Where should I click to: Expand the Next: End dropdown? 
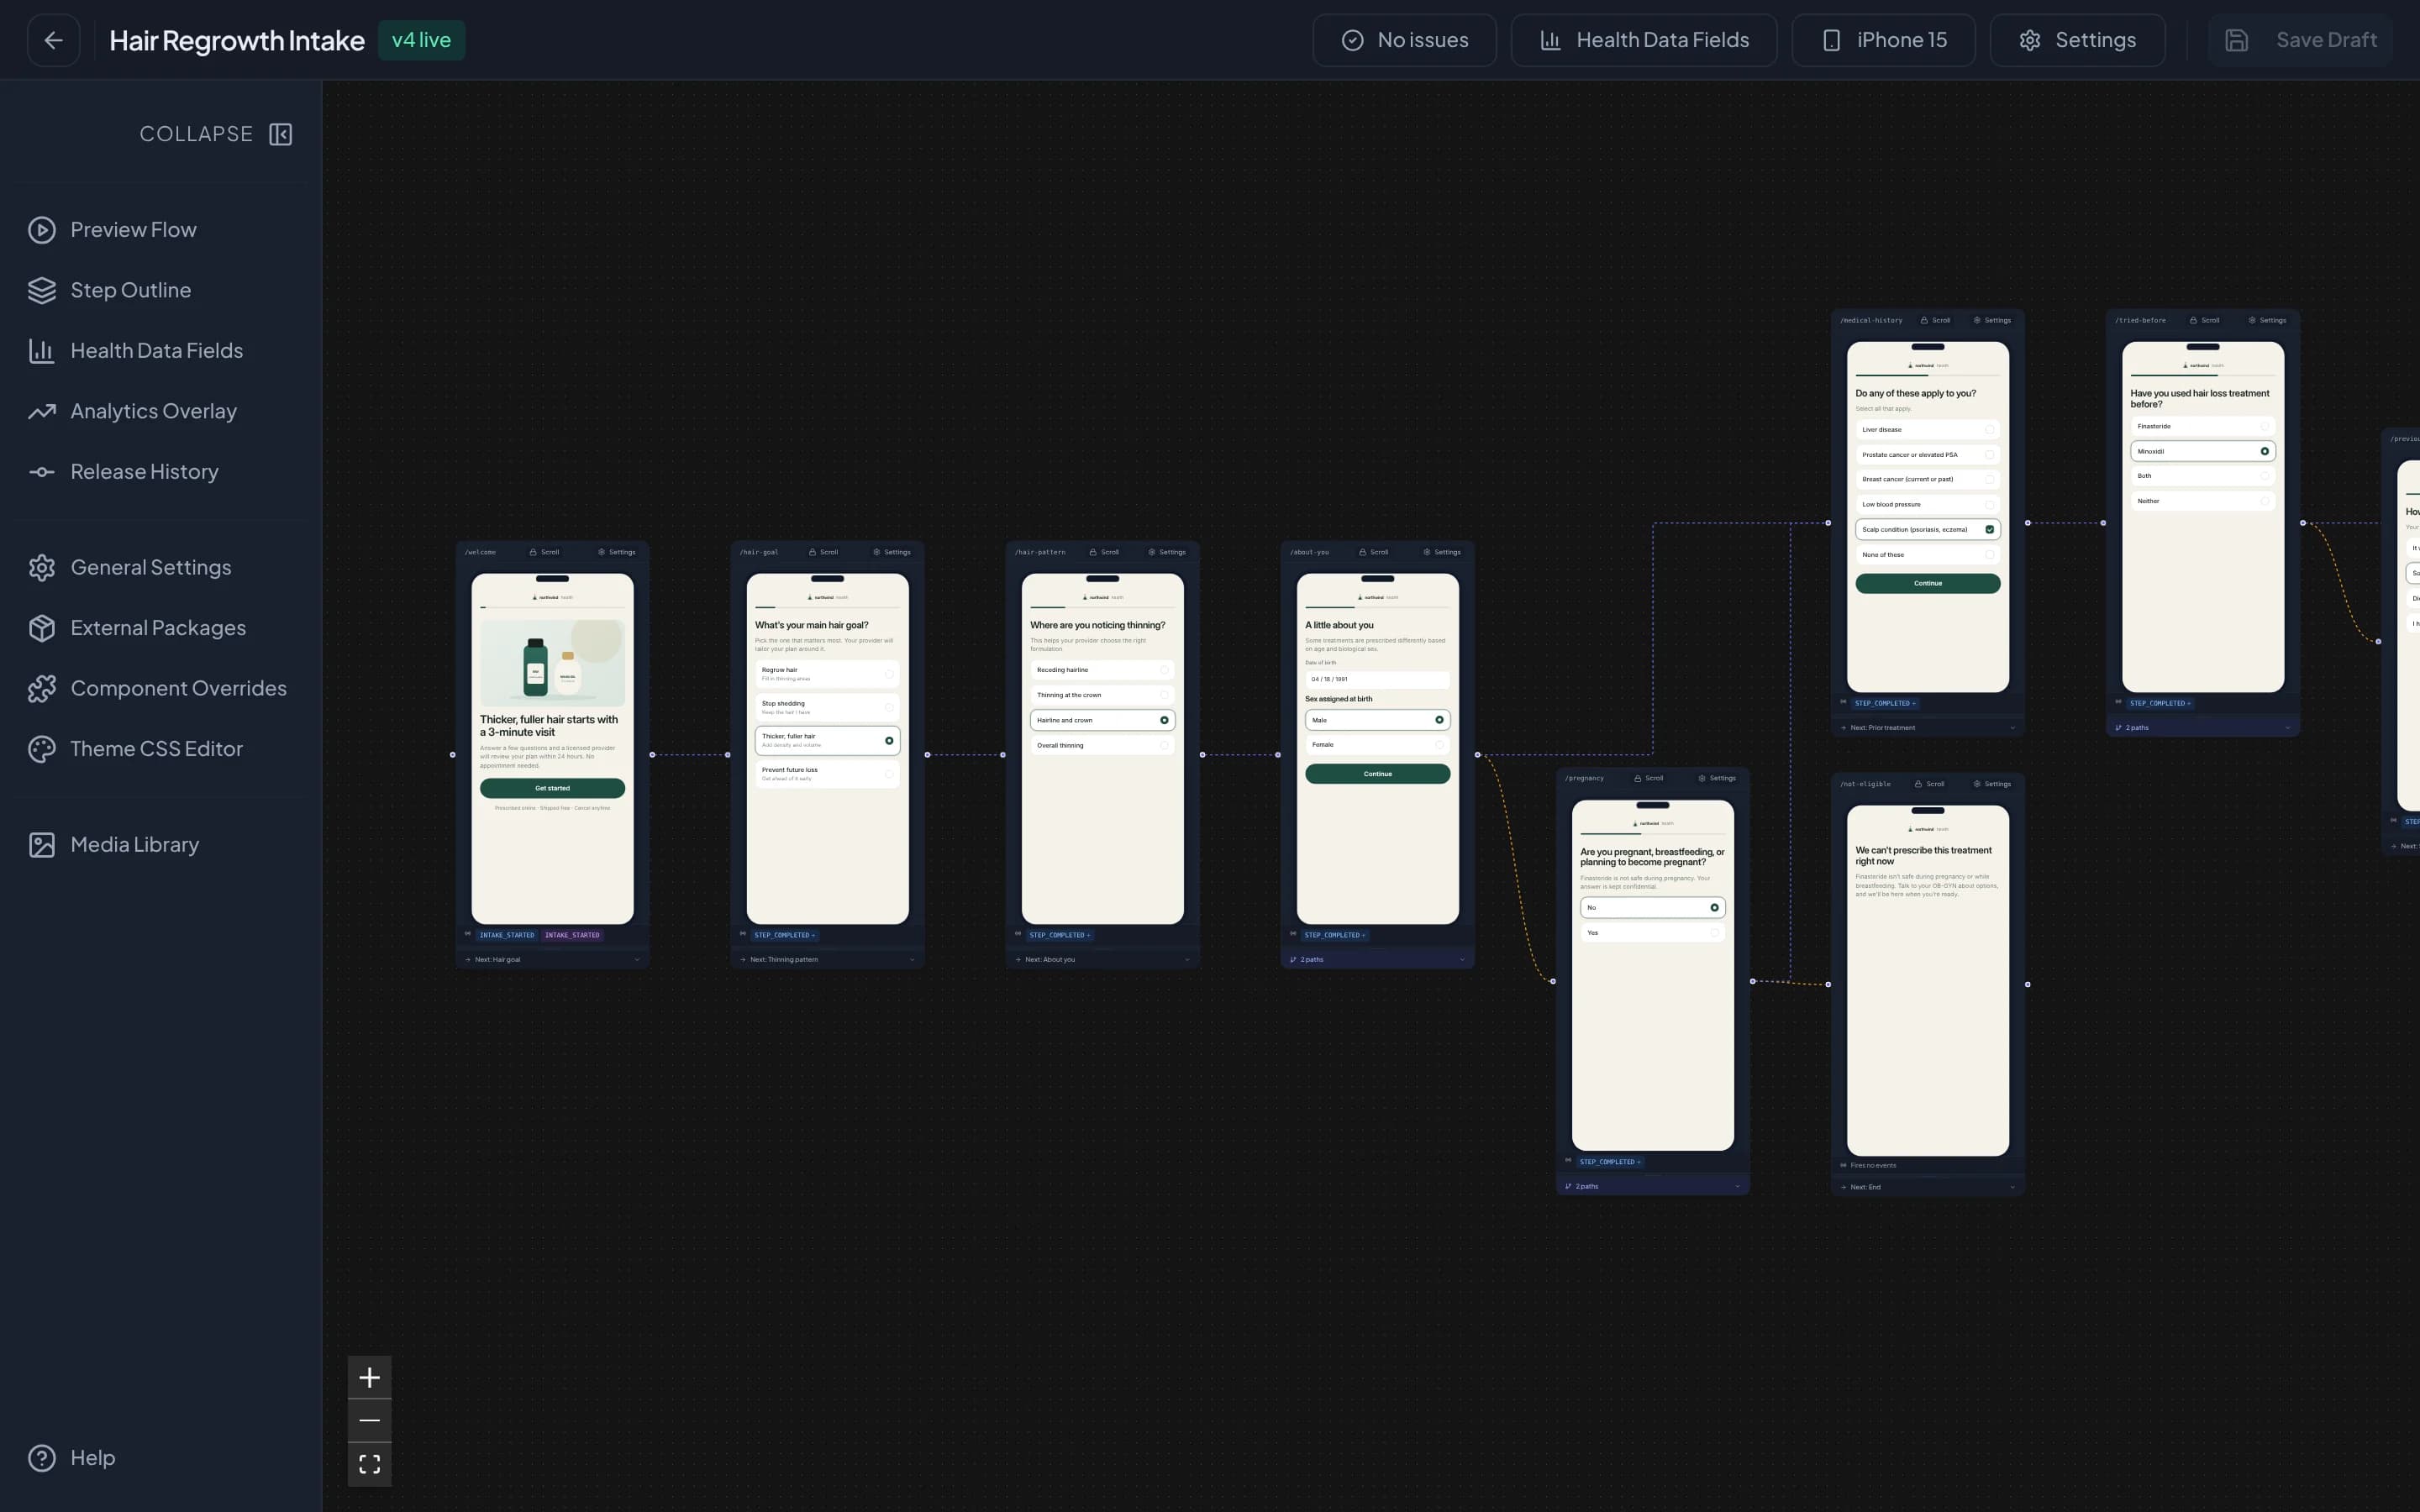(1927, 1187)
